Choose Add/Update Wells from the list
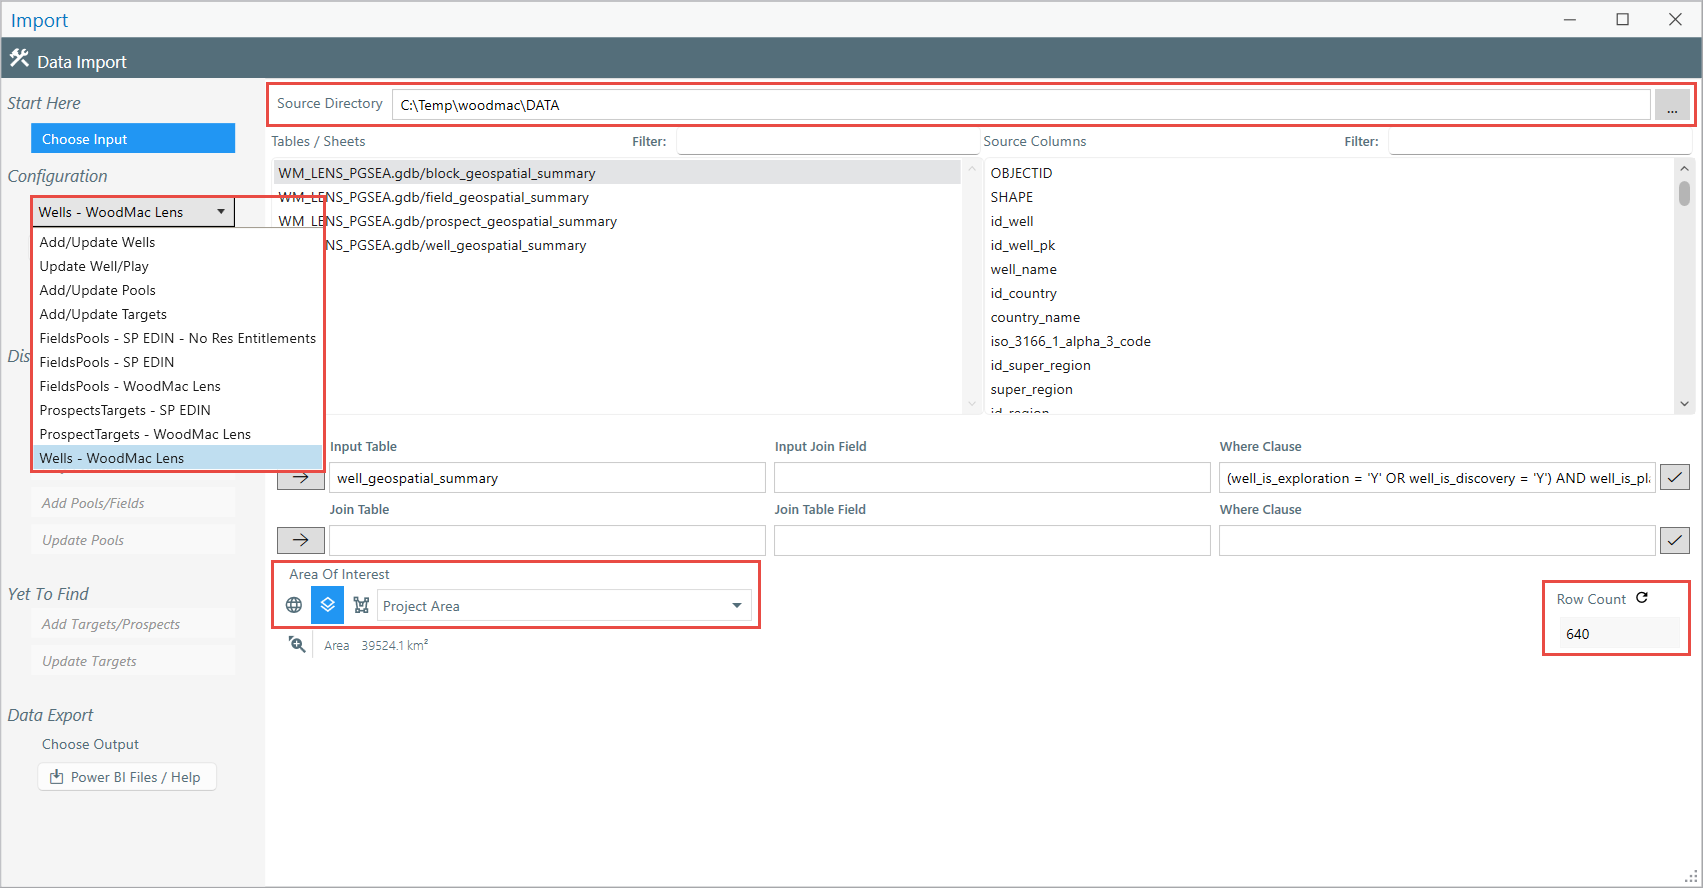This screenshot has width=1703, height=888. point(178,242)
